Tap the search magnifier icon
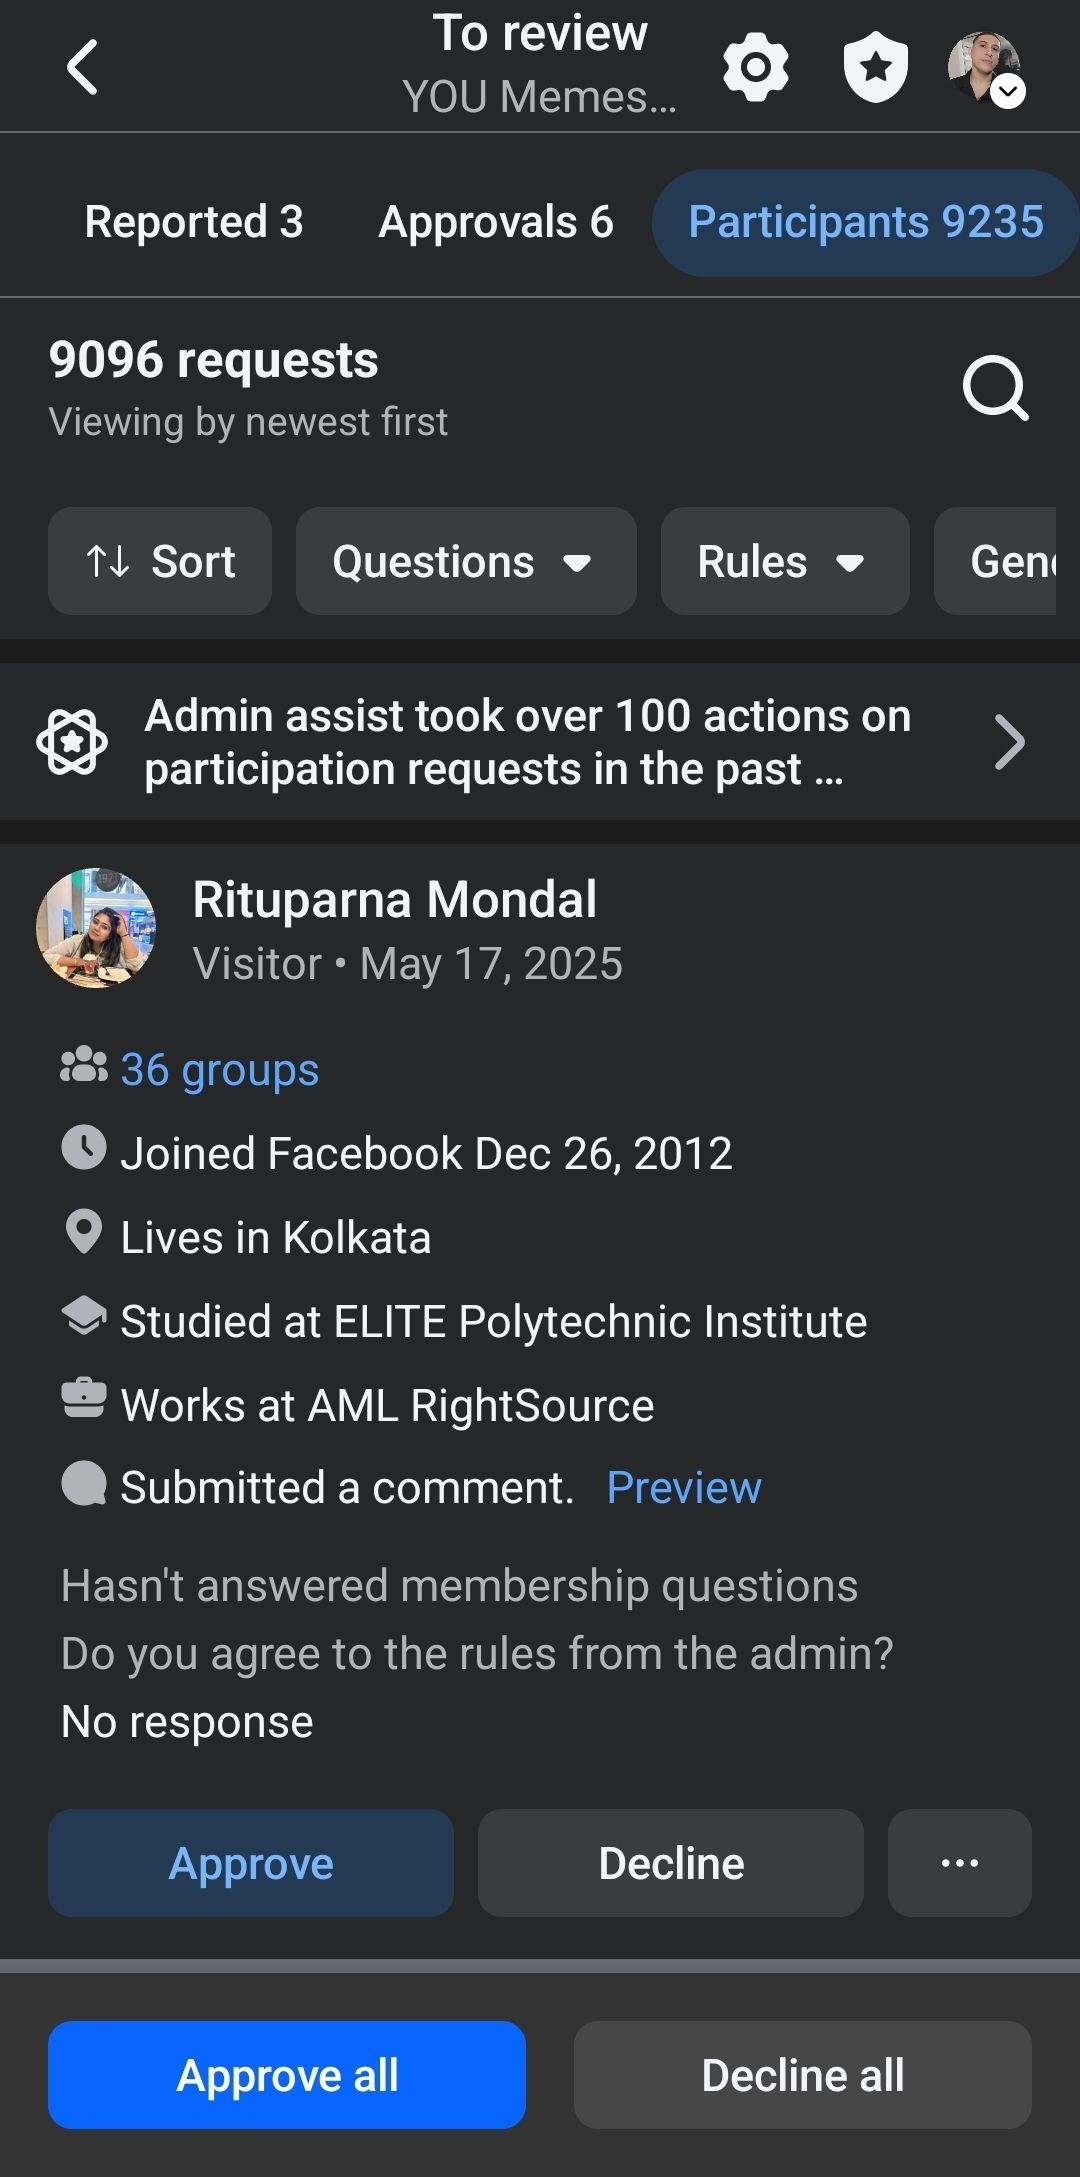The width and height of the screenshot is (1080, 2177). [x=996, y=389]
